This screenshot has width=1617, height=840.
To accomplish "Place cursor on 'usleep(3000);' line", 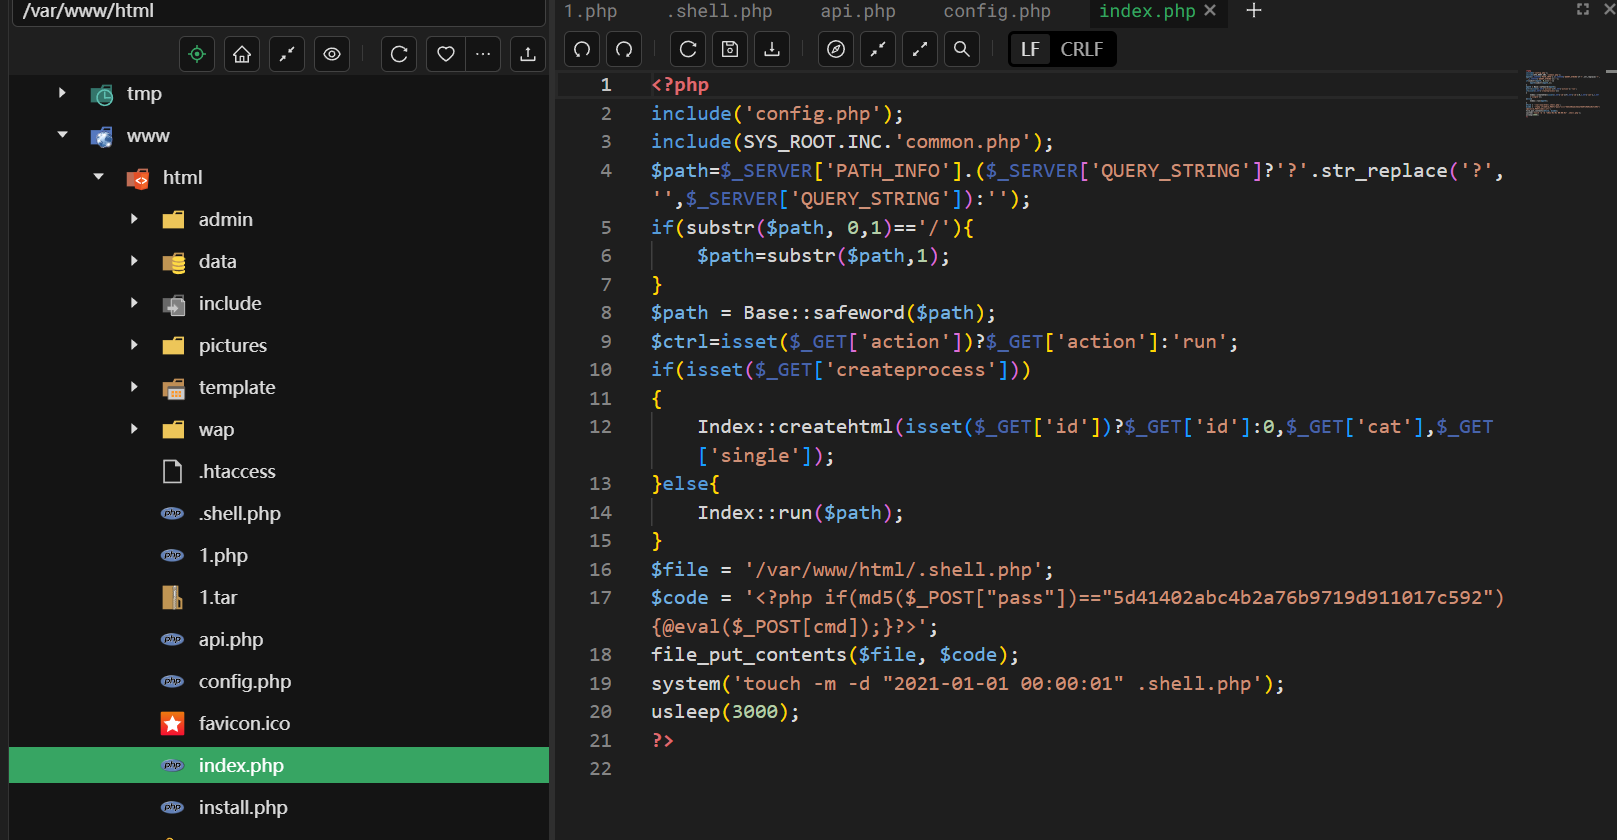I will click(725, 712).
